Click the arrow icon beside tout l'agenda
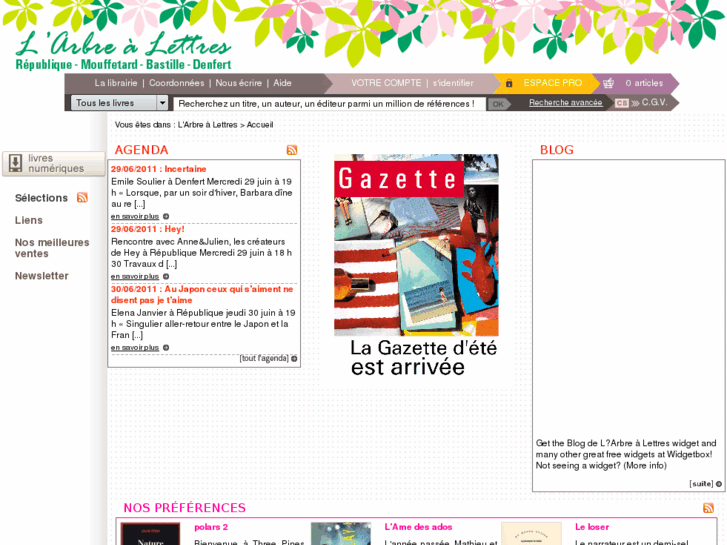This screenshot has width=727, height=545. [x=294, y=359]
